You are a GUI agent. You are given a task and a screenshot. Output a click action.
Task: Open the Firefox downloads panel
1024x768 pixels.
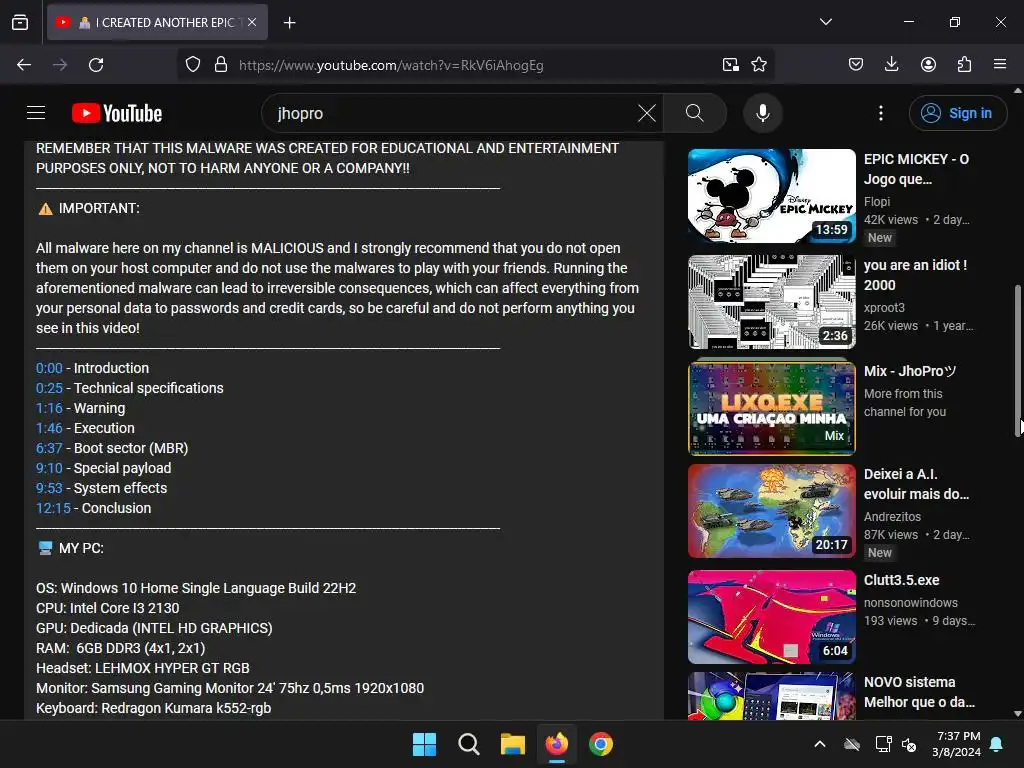pyautogui.click(x=891, y=65)
